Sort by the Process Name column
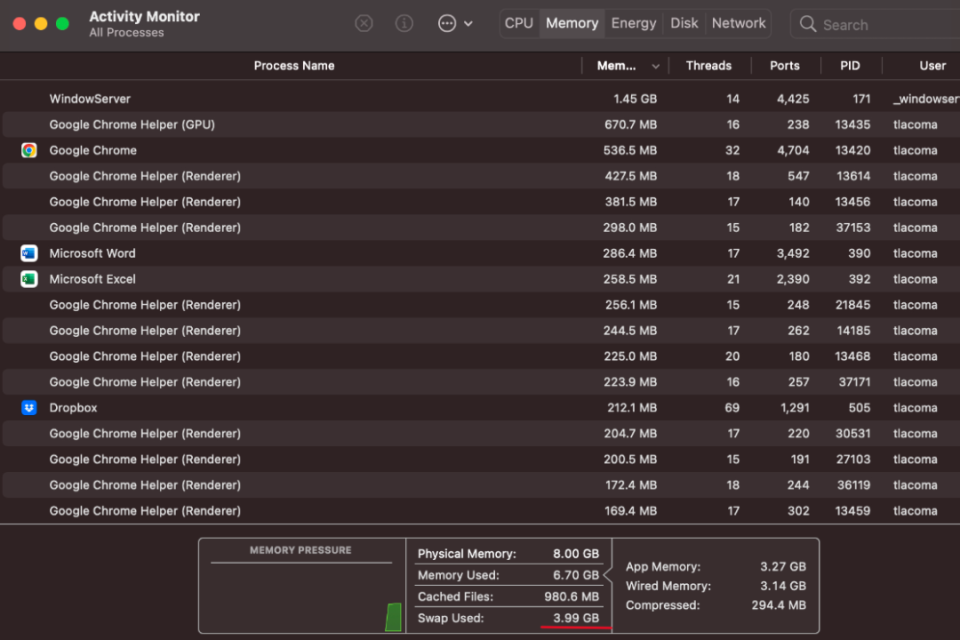This screenshot has width=960, height=640. [294, 66]
